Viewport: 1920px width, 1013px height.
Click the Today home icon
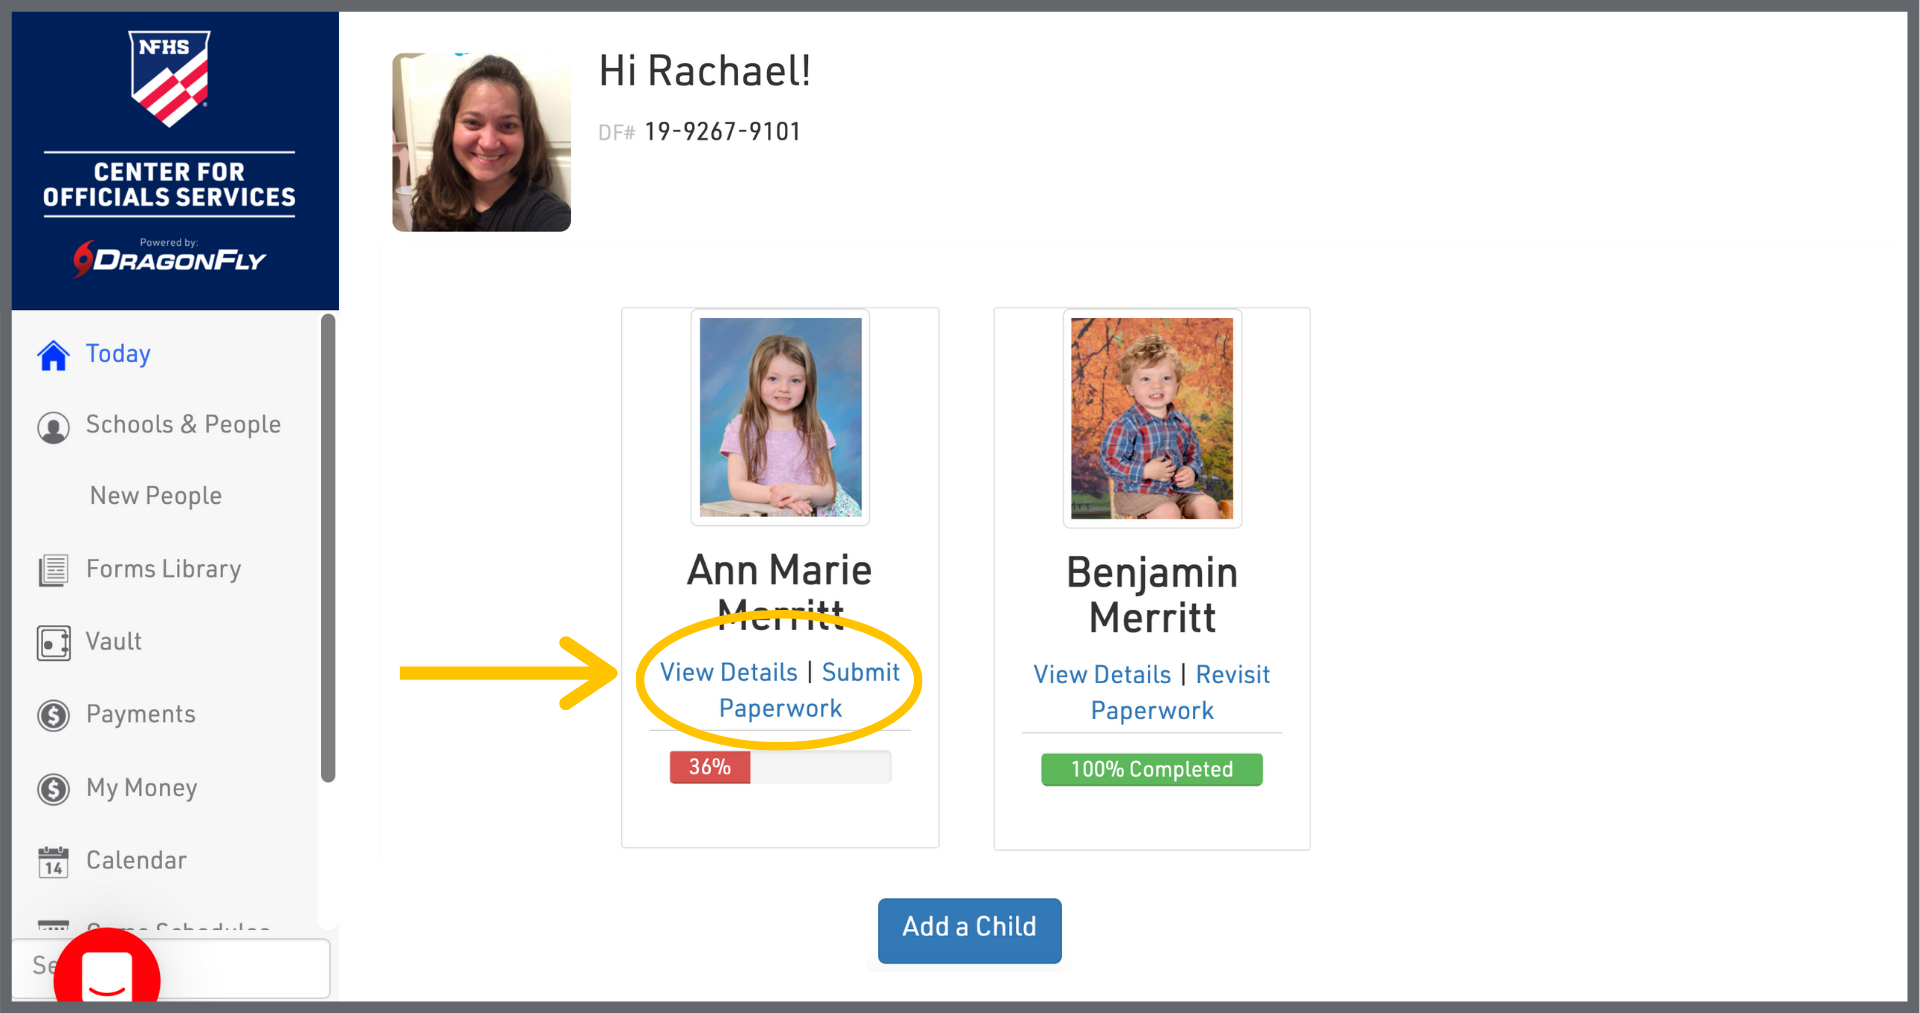pyautogui.click(x=53, y=355)
